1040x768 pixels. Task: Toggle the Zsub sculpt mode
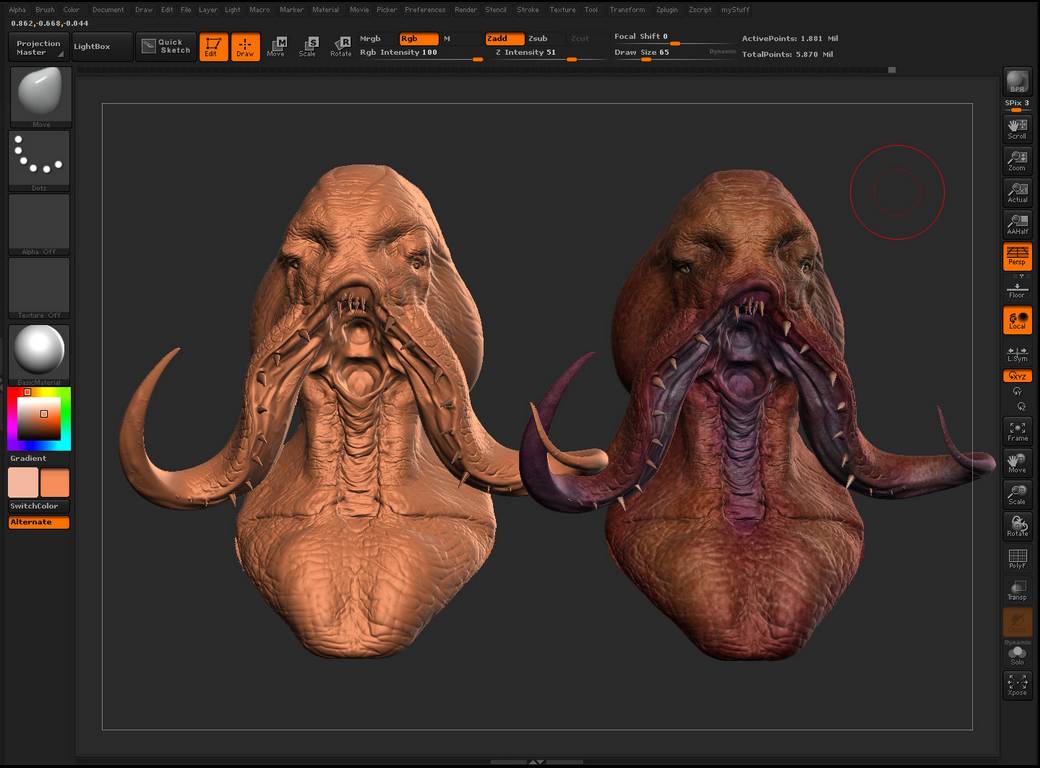538,38
